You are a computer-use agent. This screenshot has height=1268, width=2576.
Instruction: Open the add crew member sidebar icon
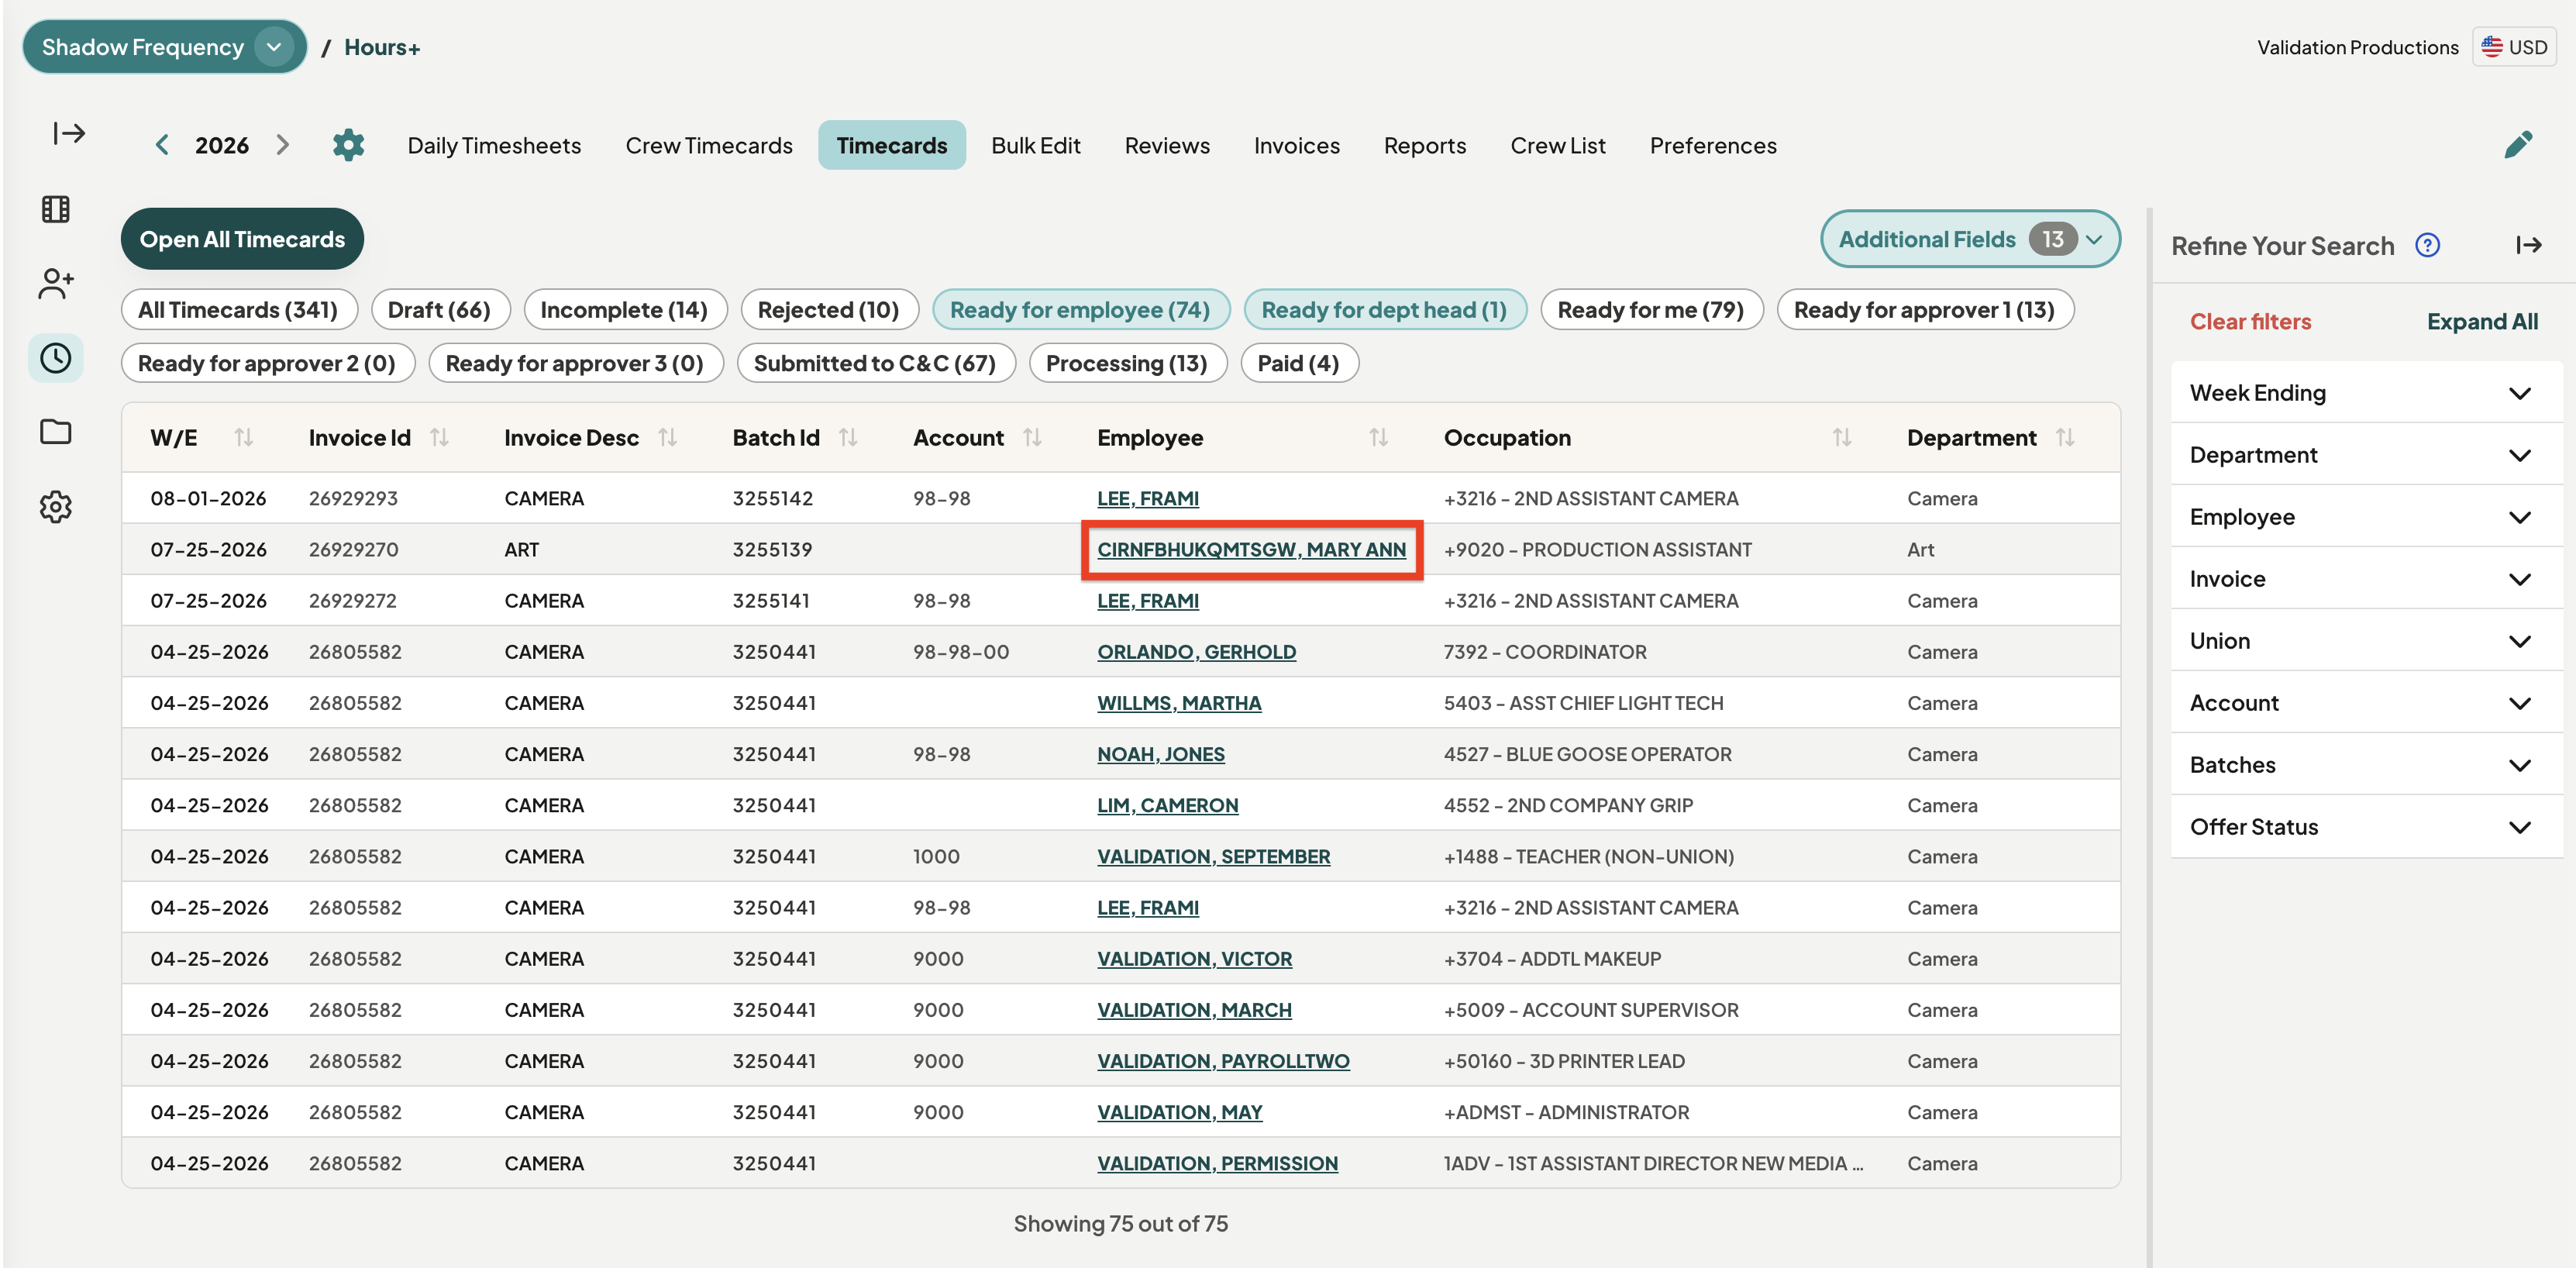point(56,283)
